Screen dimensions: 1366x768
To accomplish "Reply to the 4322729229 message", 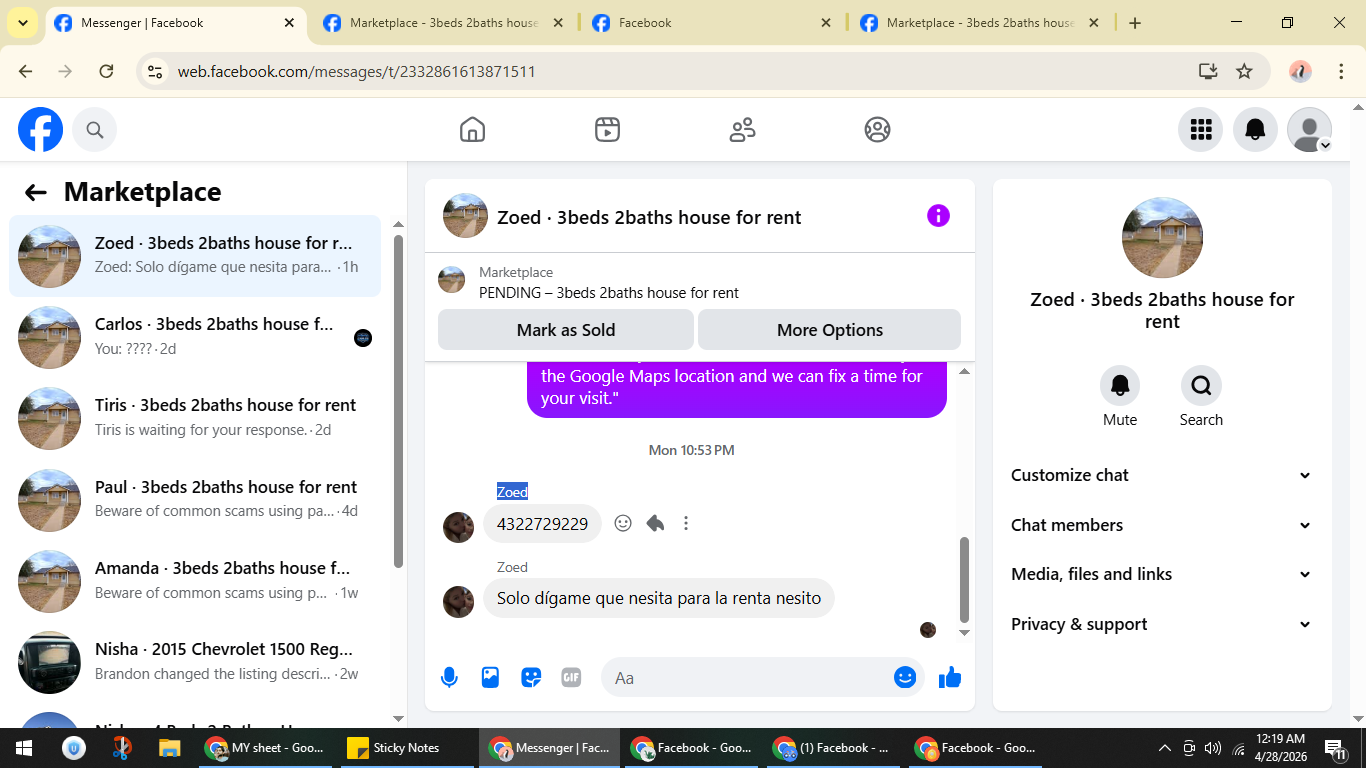I will click(655, 523).
